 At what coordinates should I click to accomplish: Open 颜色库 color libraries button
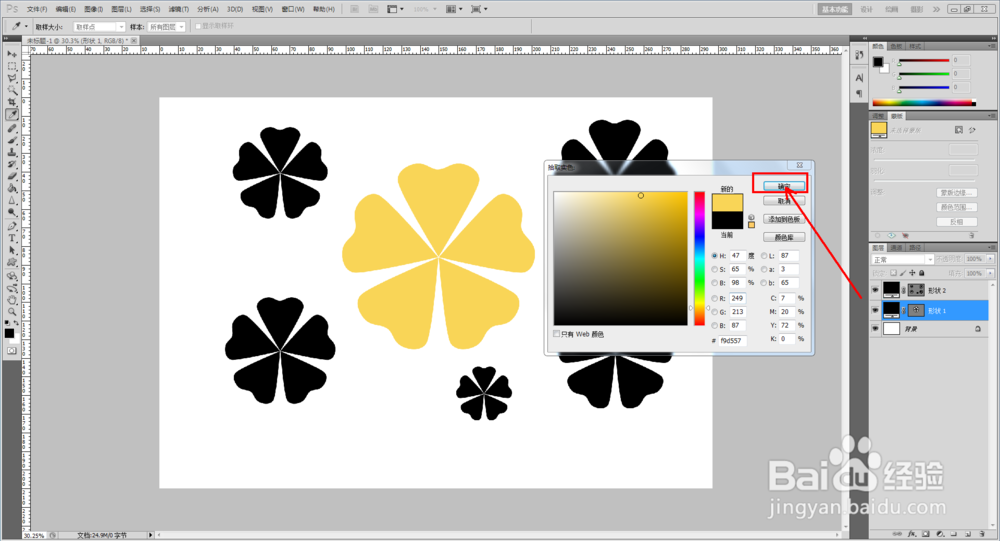click(784, 237)
